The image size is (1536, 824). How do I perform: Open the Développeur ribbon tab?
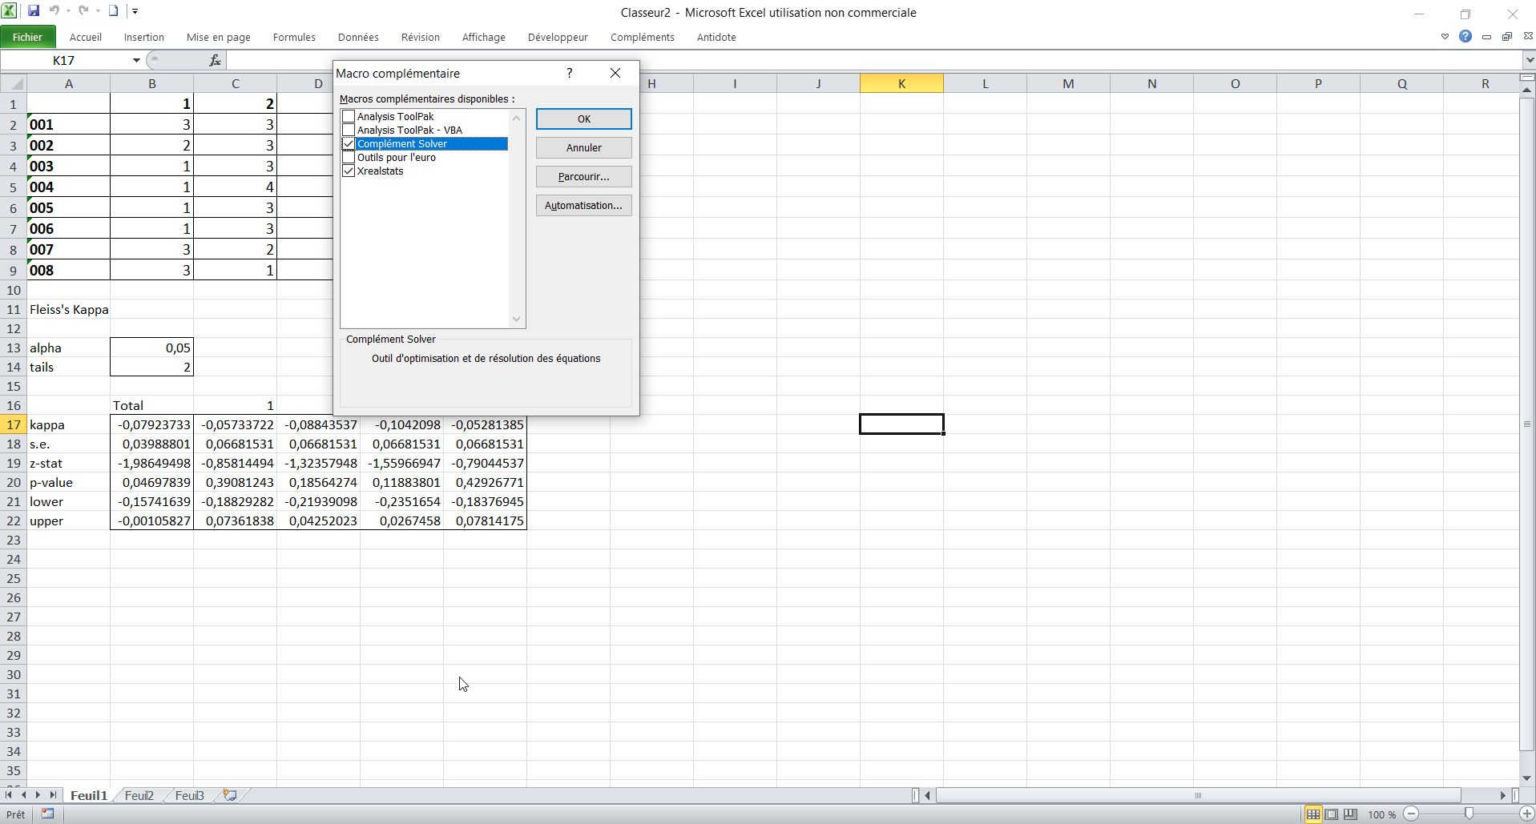(x=557, y=37)
